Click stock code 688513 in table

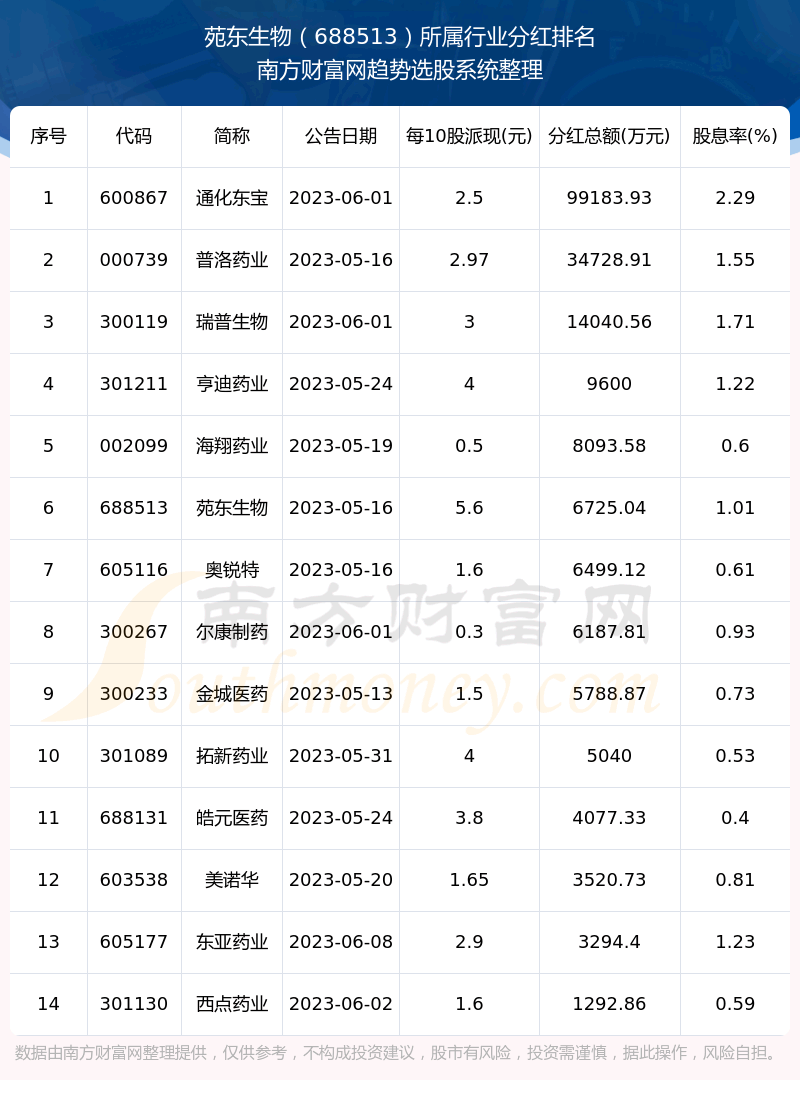point(134,508)
